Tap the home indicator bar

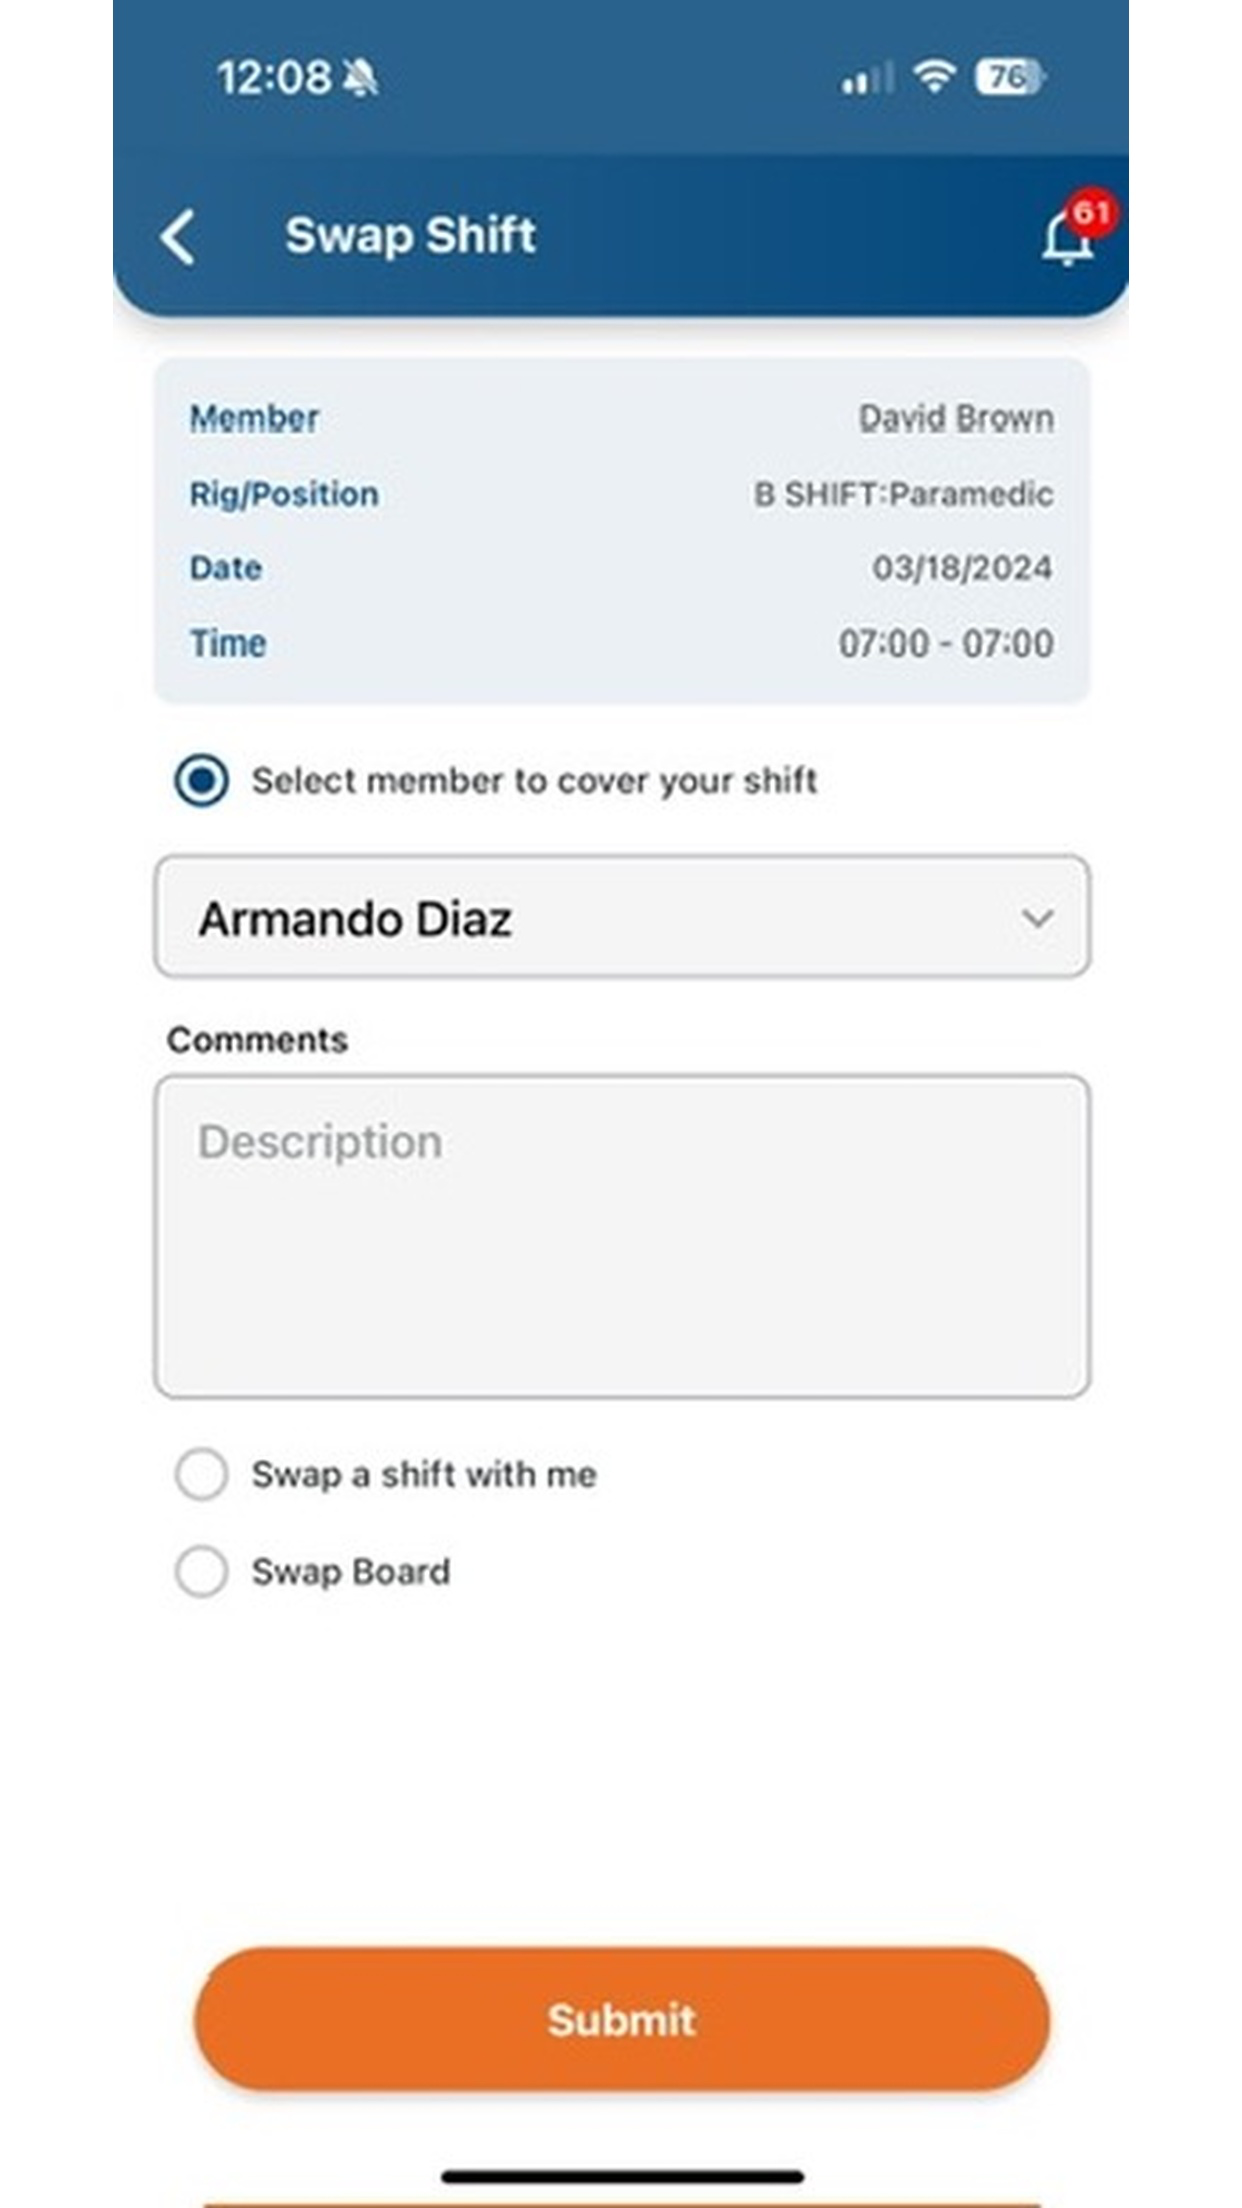click(623, 2177)
